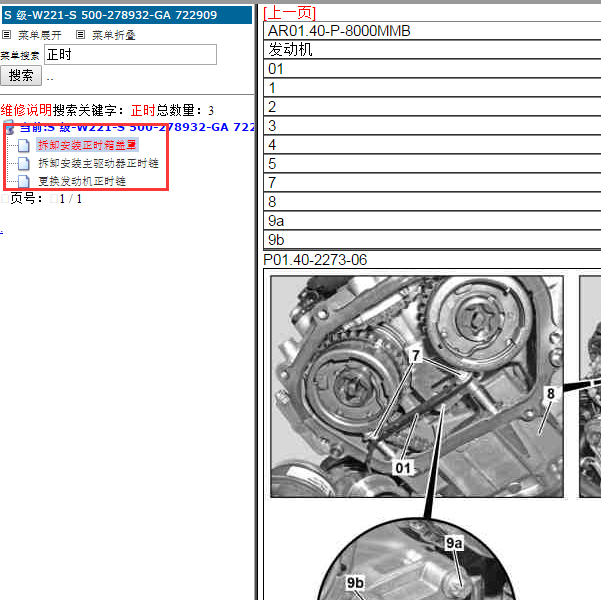
Task: Click page icon beside 拆卸安装主驱动器正时链
Action: (x=24, y=164)
